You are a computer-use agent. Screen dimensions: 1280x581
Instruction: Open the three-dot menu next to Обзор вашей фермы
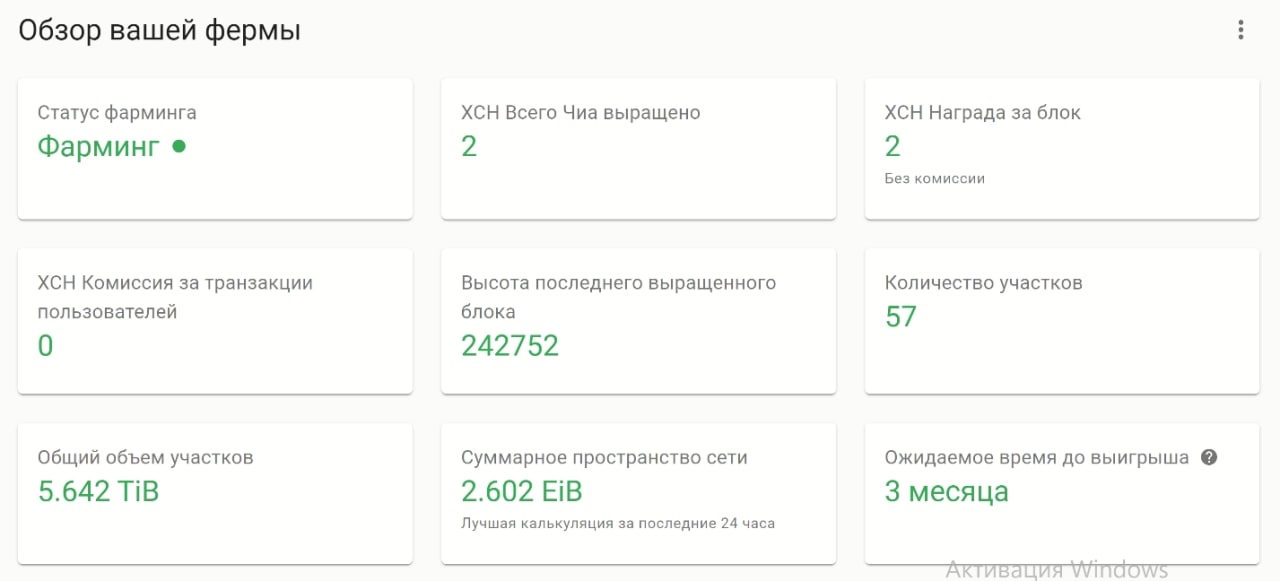tap(1240, 30)
